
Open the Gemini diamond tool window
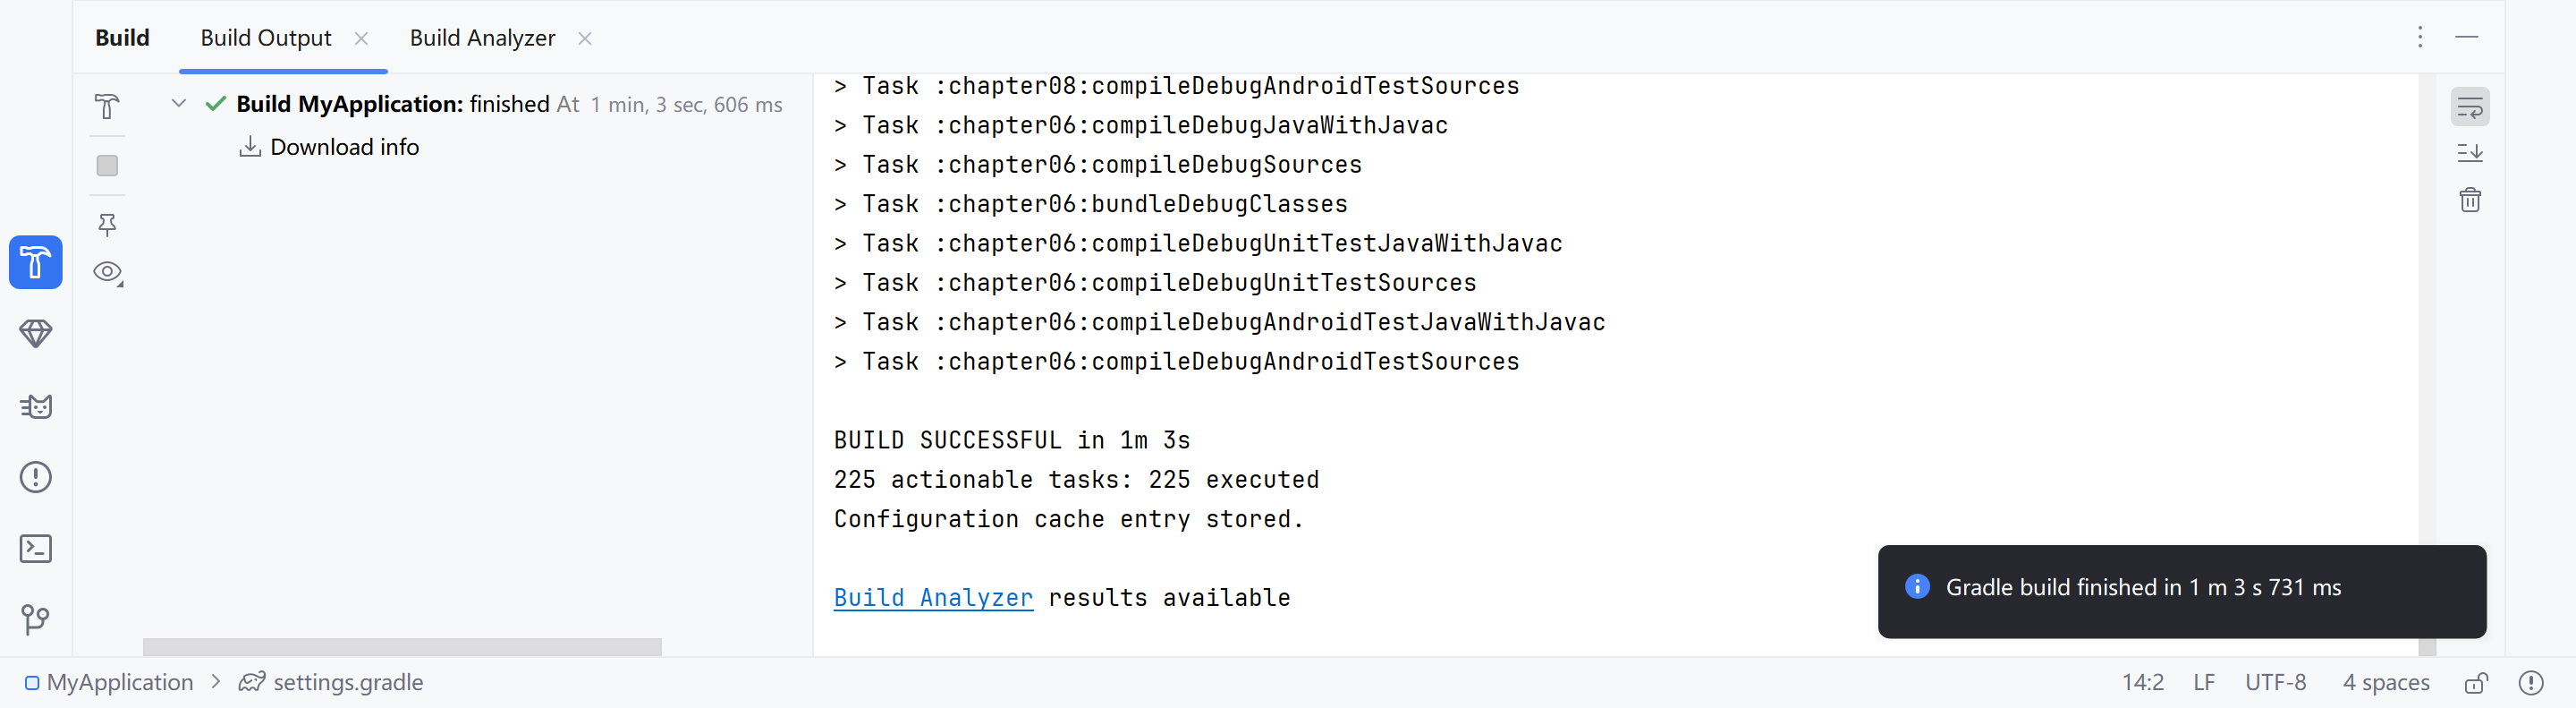pos(36,334)
